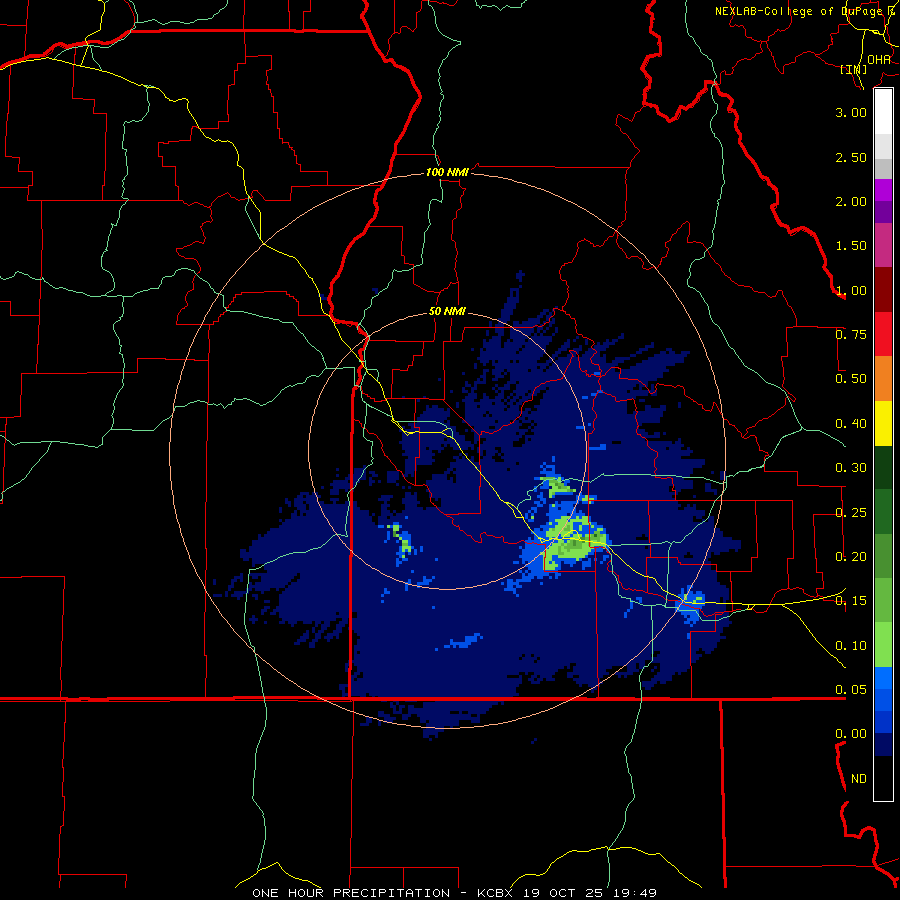Click the 3.00 inch legend label
The image size is (900, 900).
pos(851,112)
